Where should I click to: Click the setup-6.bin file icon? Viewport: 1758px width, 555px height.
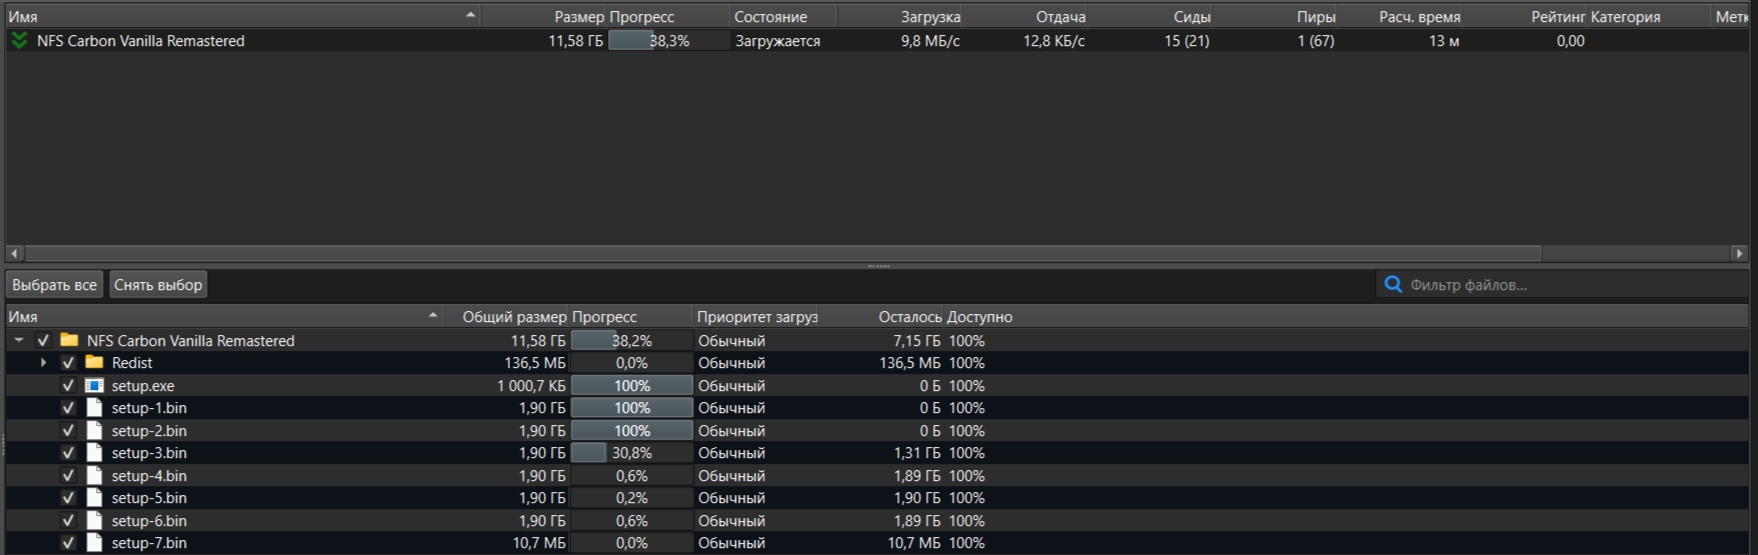[94, 520]
